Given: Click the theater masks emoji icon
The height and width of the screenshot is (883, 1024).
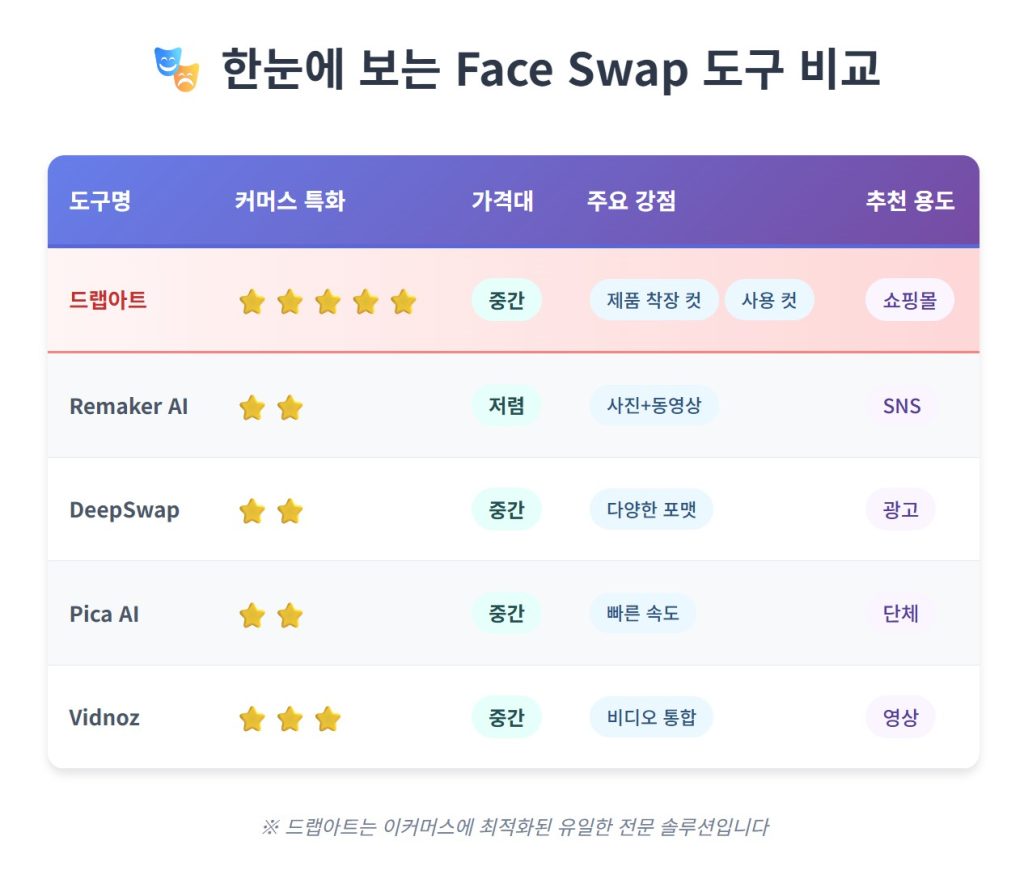Looking at the screenshot, I should [177, 69].
